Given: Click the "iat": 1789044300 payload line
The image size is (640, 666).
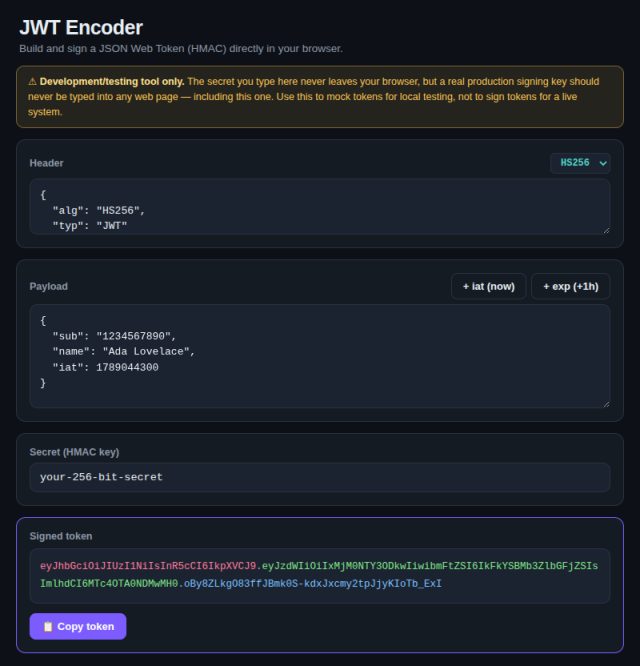Looking at the screenshot, I should [105, 367].
